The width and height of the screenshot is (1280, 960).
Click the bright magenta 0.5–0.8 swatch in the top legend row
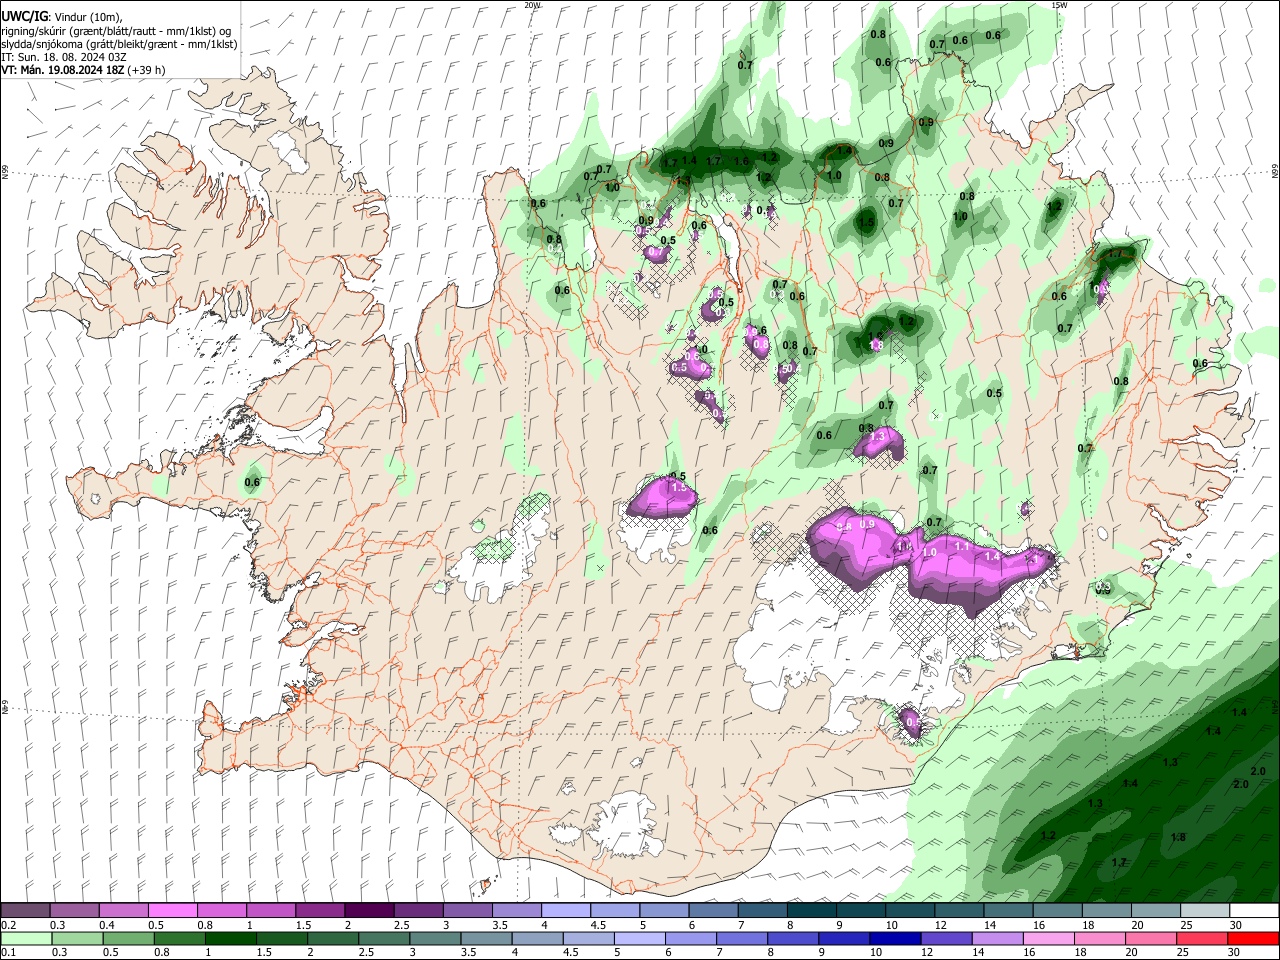click(x=172, y=911)
